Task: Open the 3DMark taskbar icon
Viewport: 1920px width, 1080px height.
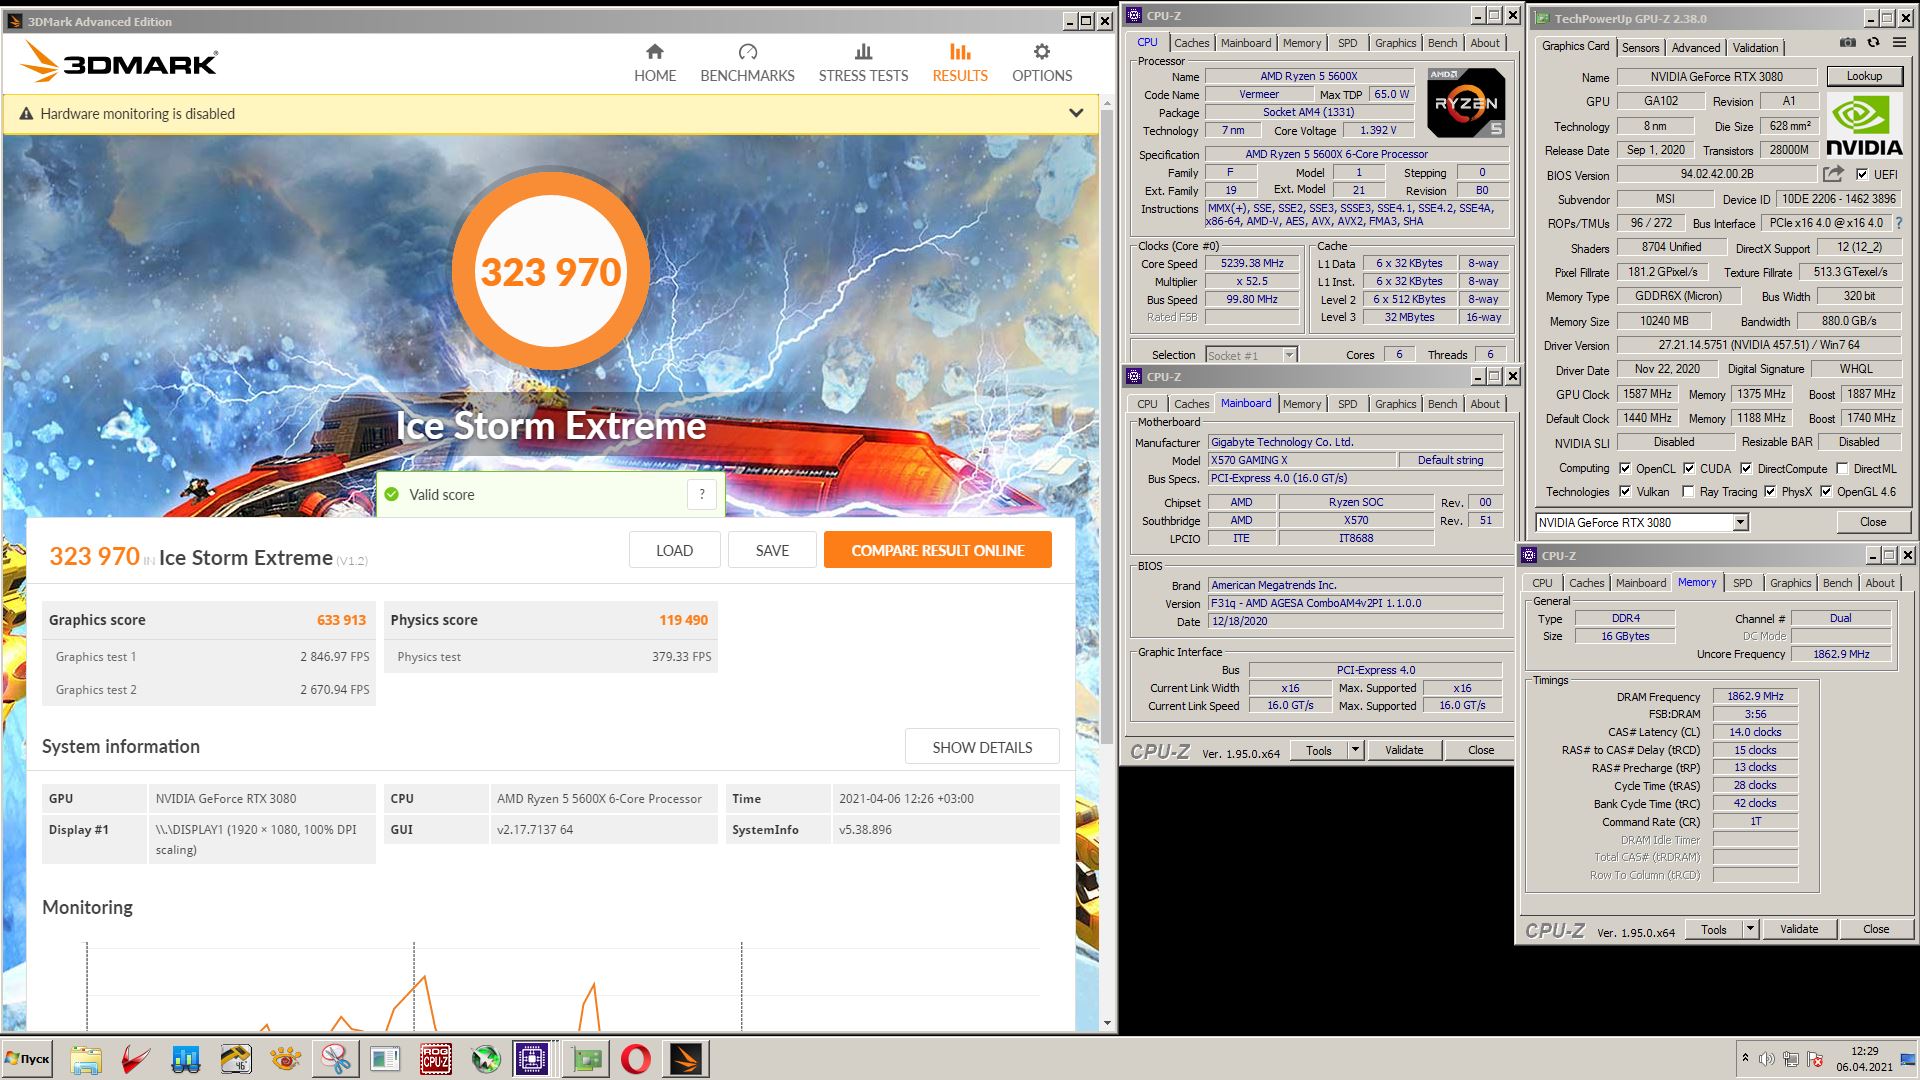Action: (686, 1059)
